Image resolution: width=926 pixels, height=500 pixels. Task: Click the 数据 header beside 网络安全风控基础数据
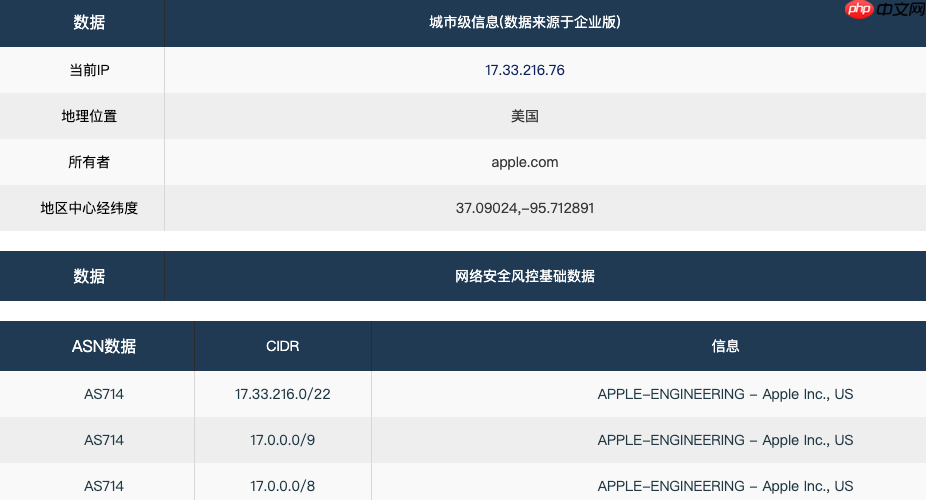click(x=89, y=276)
